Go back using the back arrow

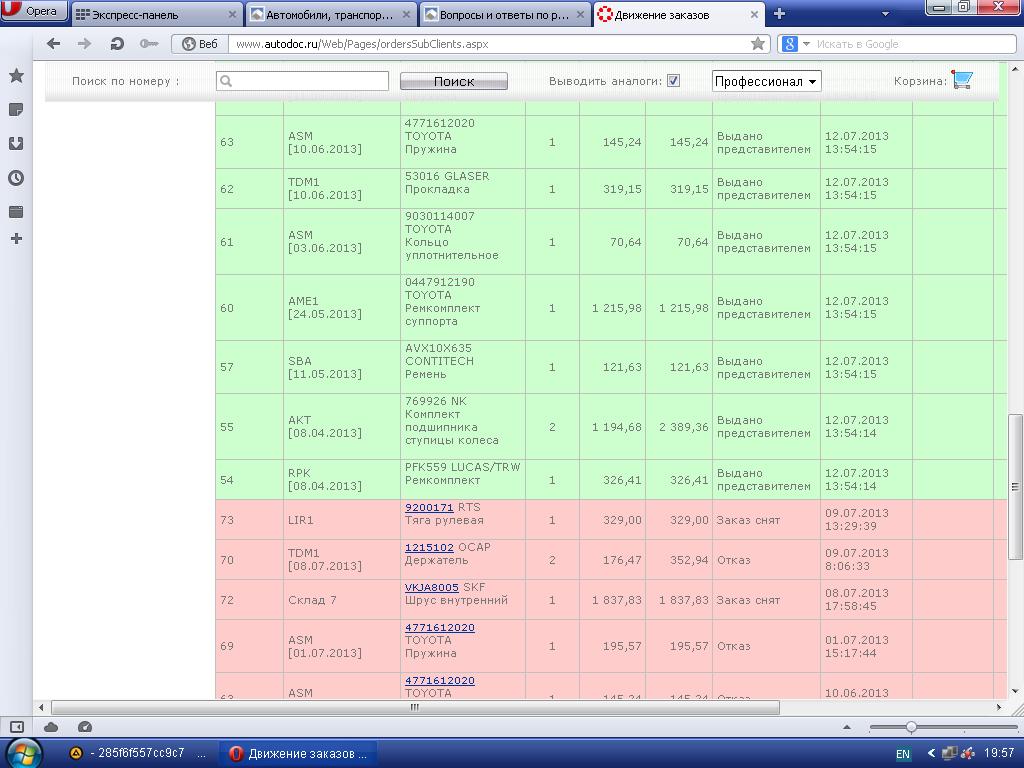coord(54,44)
